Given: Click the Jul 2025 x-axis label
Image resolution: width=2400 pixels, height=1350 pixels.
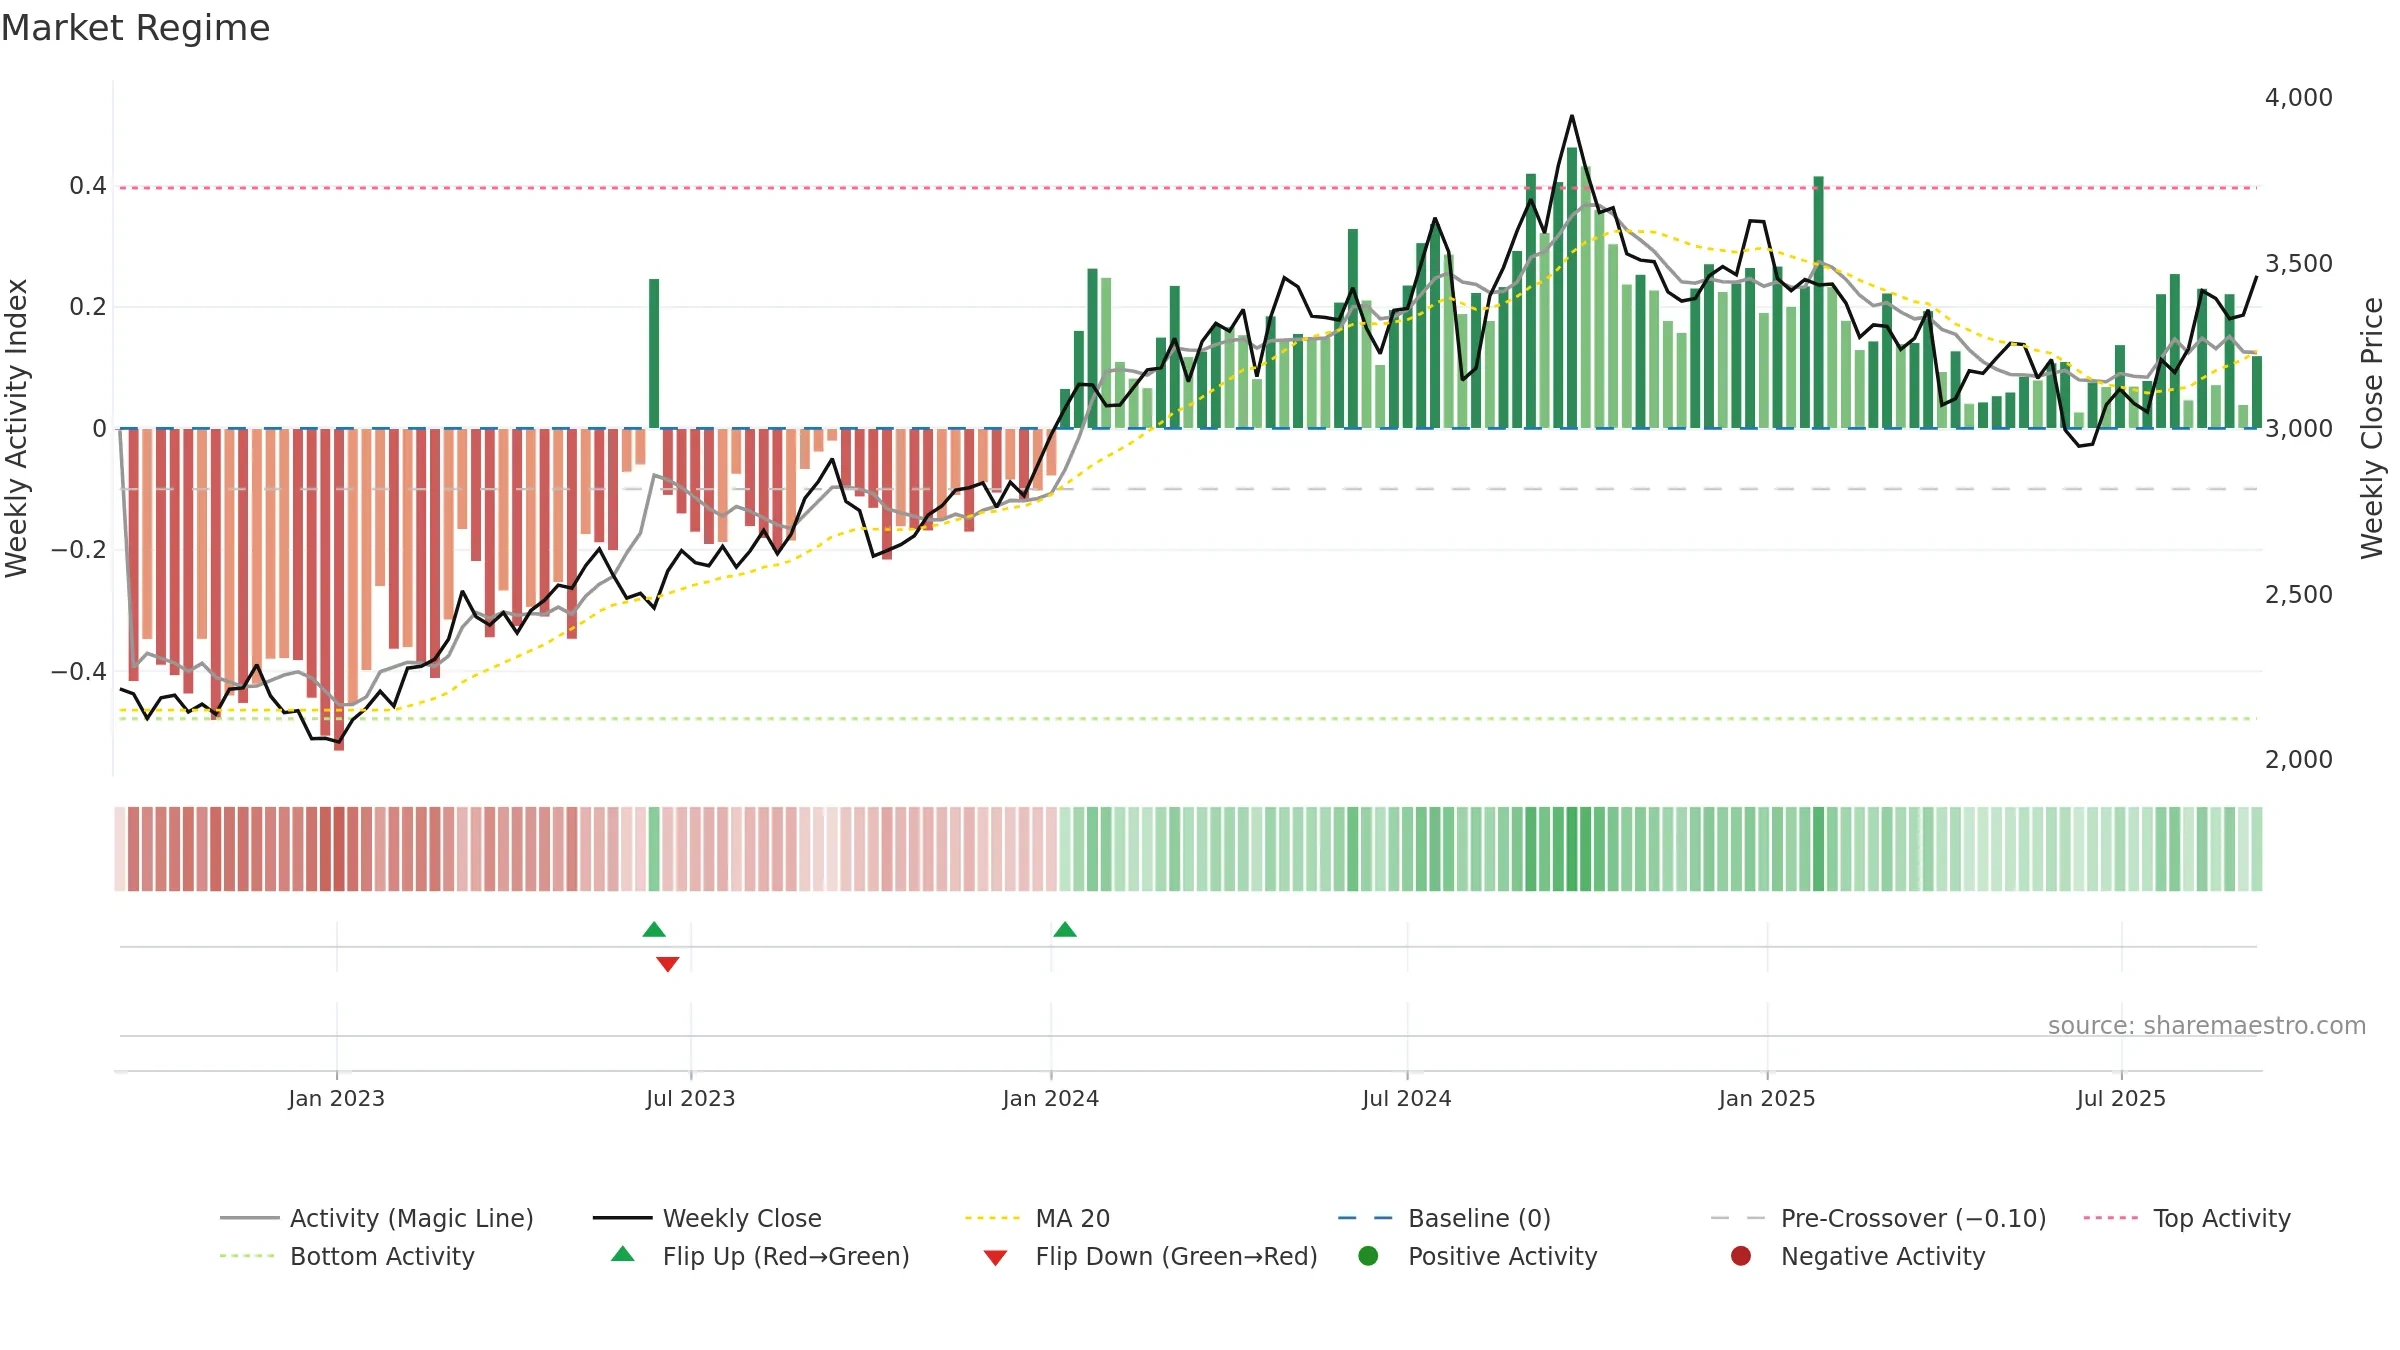Looking at the screenshot, I should tap(2121, 1098).
